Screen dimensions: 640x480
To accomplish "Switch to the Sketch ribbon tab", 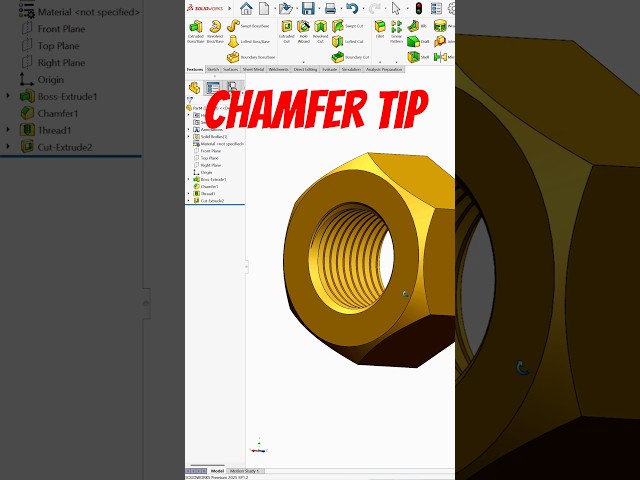I will click(213, 69).
